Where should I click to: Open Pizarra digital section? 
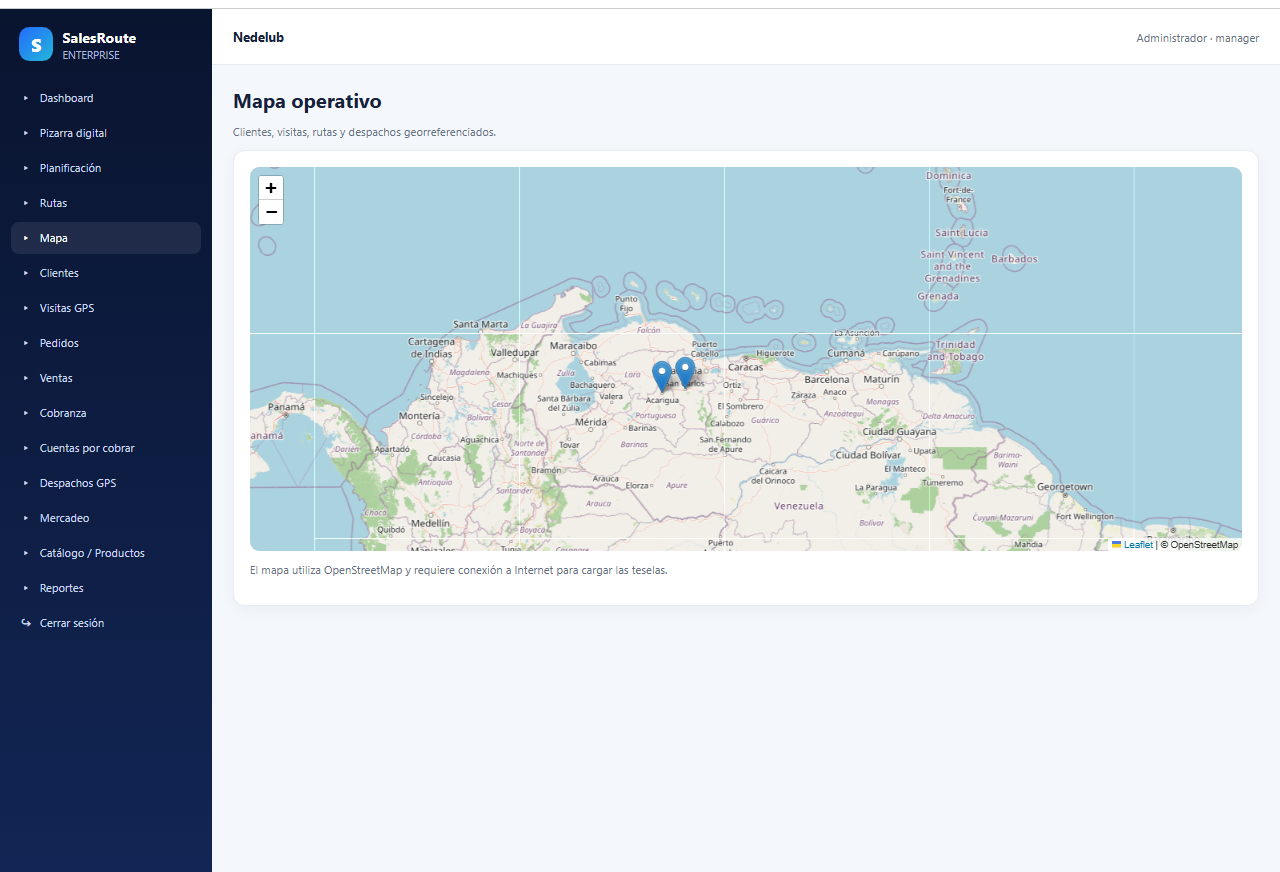coord(106,133)
